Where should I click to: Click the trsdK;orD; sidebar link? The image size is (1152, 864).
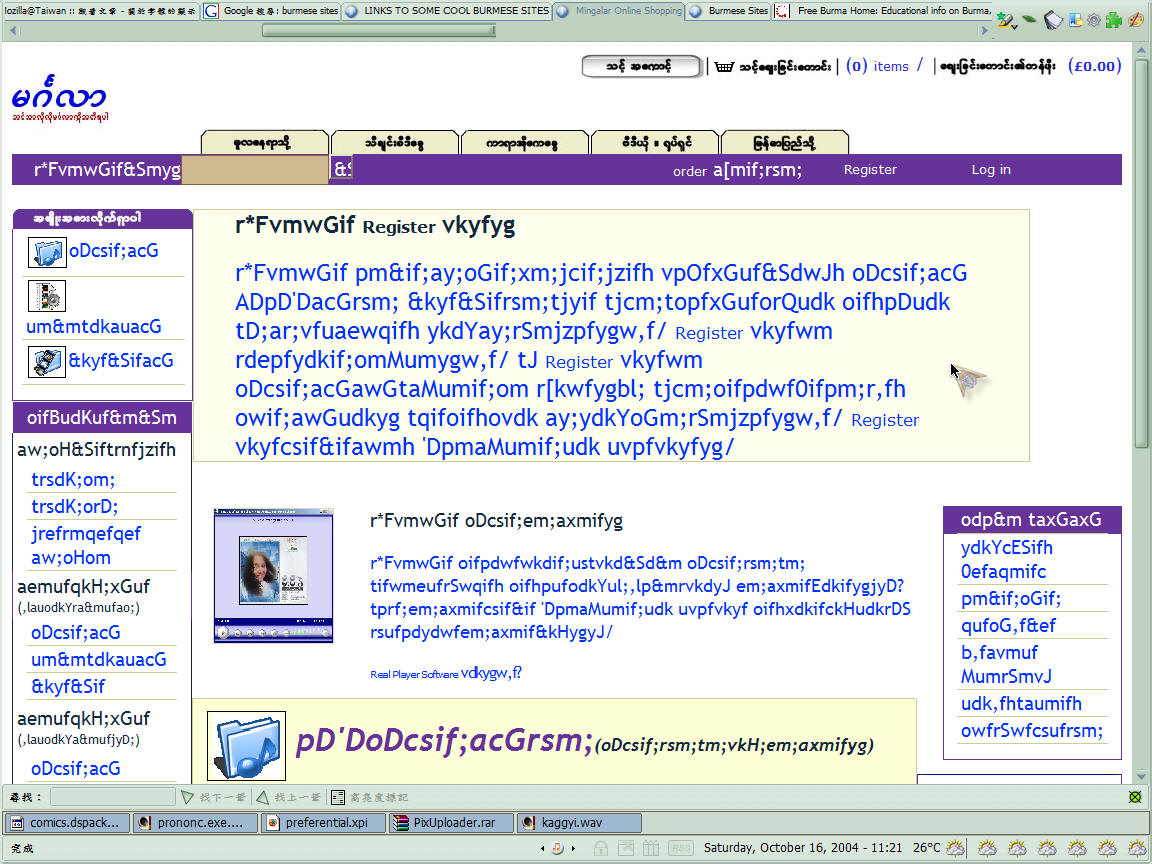[74, 506]
